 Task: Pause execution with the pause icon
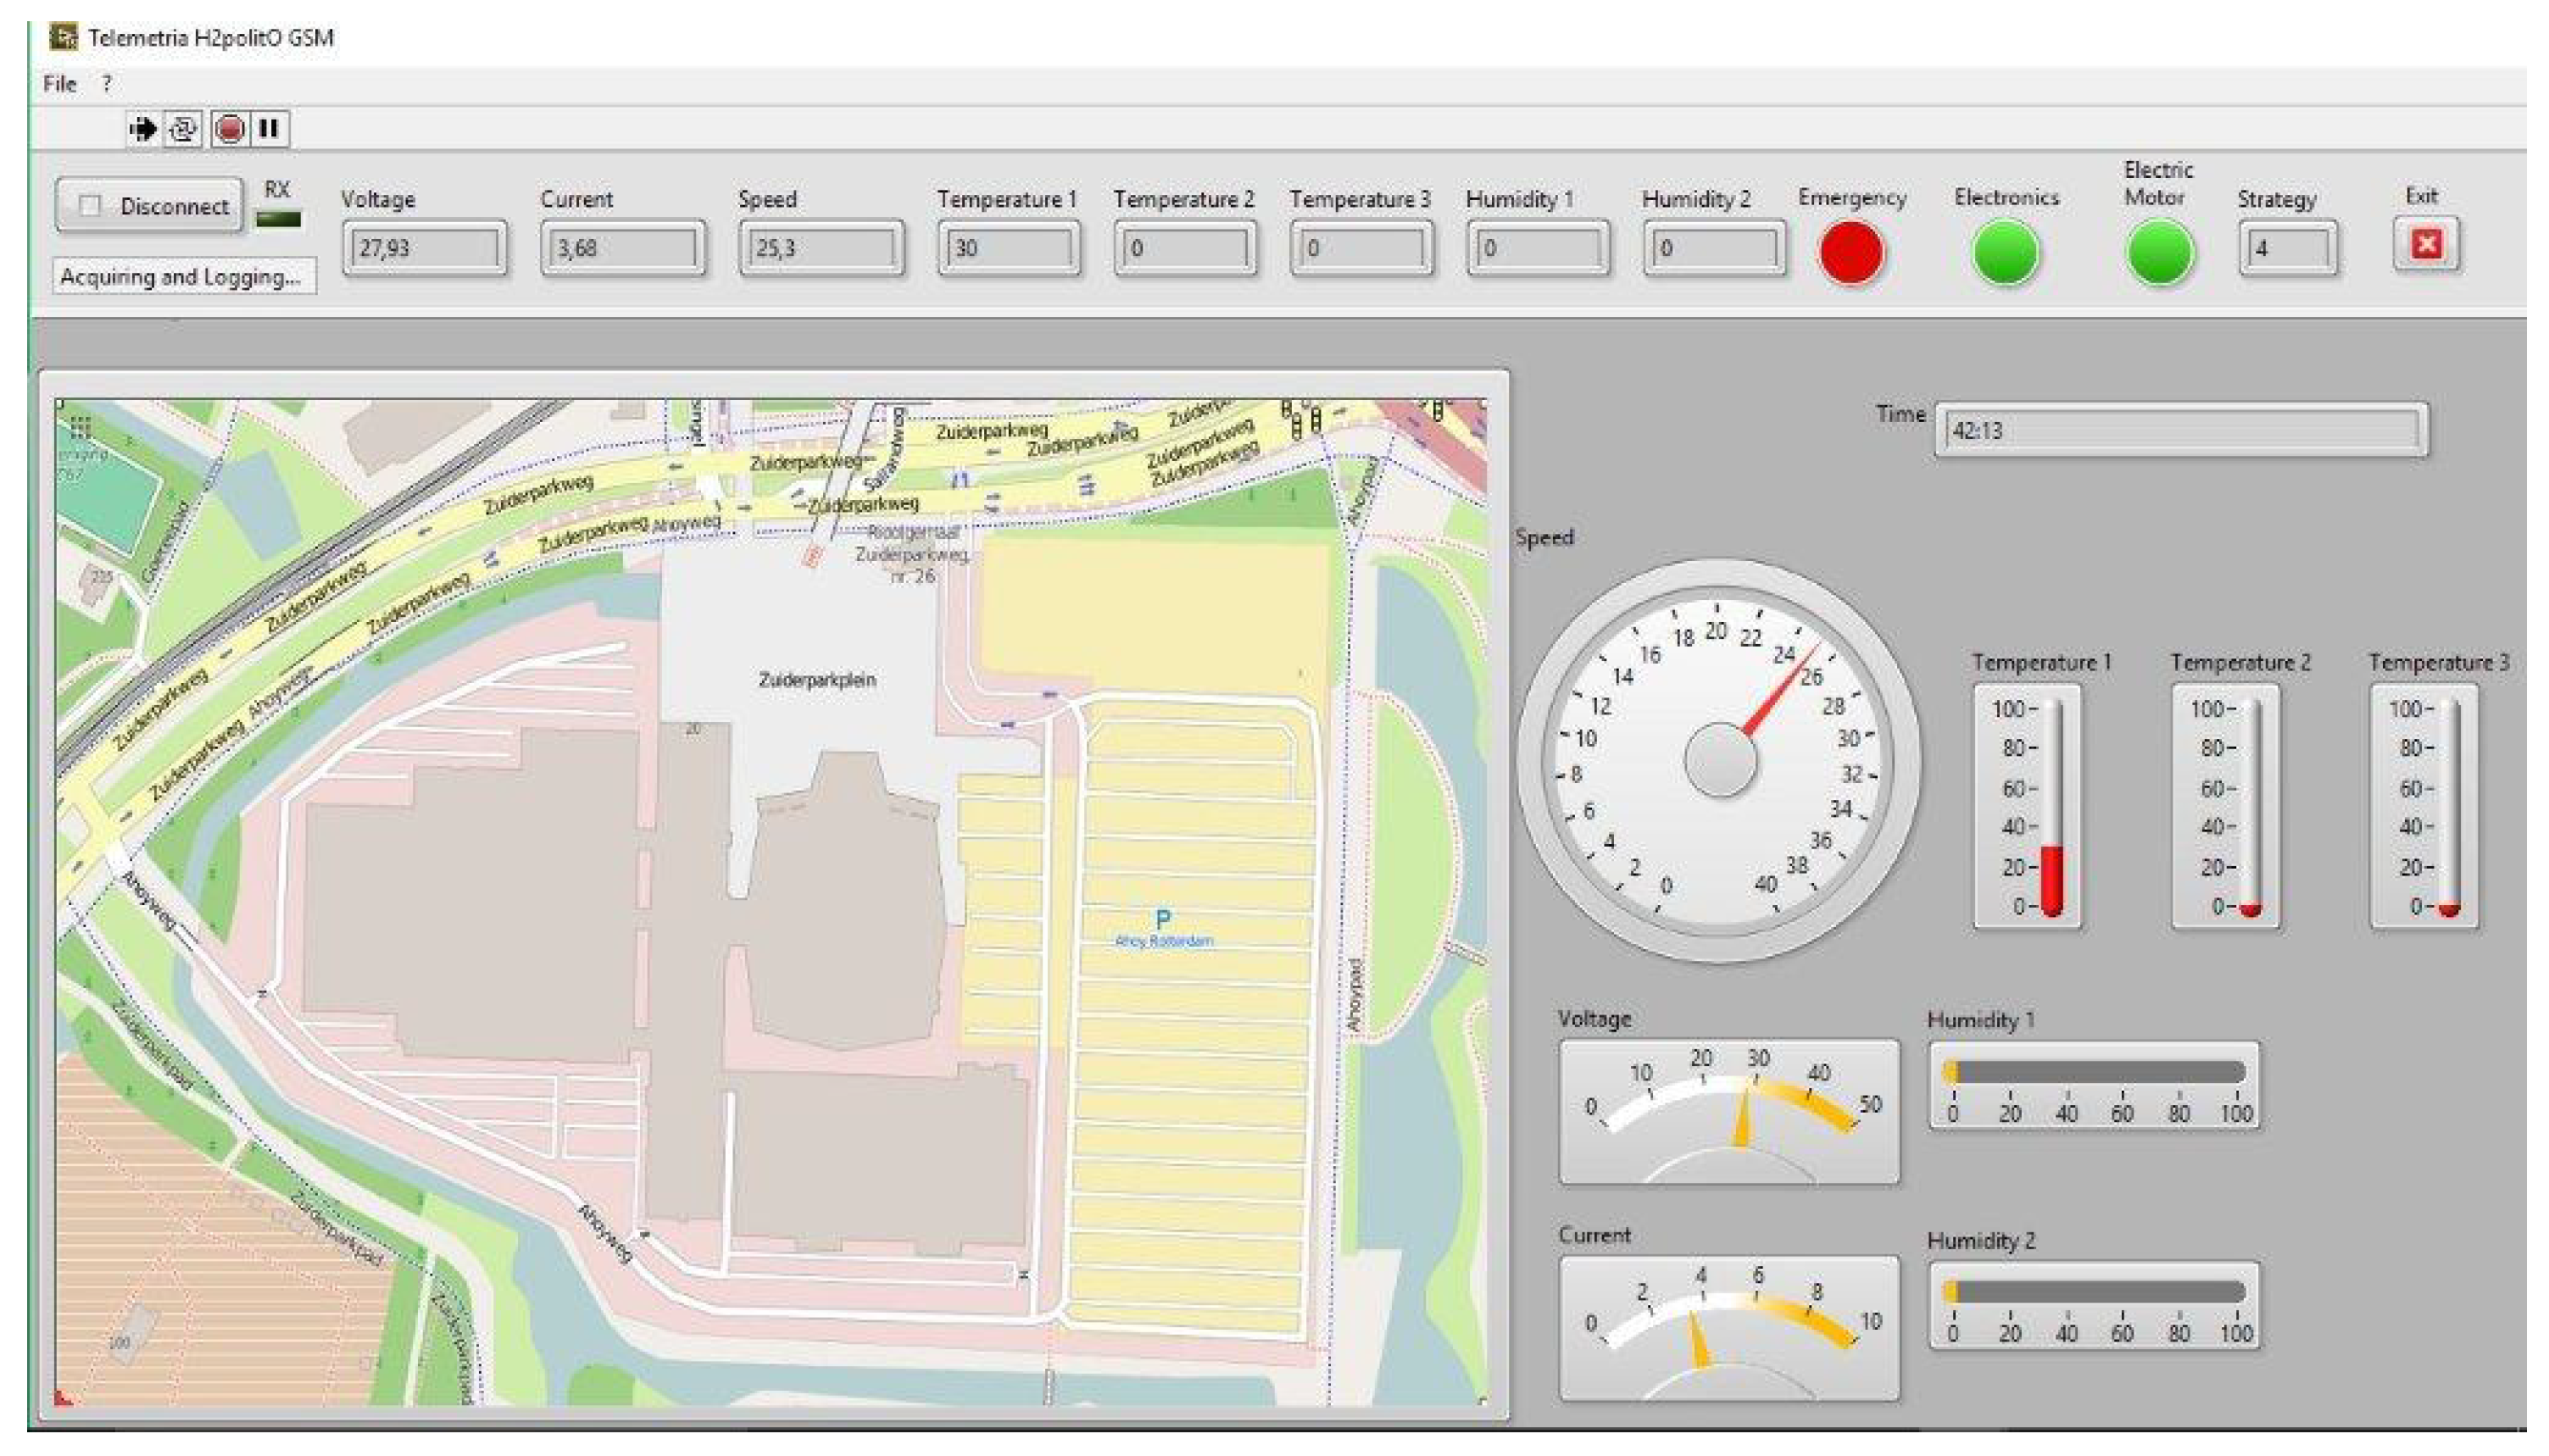pyautogui.click(x=268, y=129)
